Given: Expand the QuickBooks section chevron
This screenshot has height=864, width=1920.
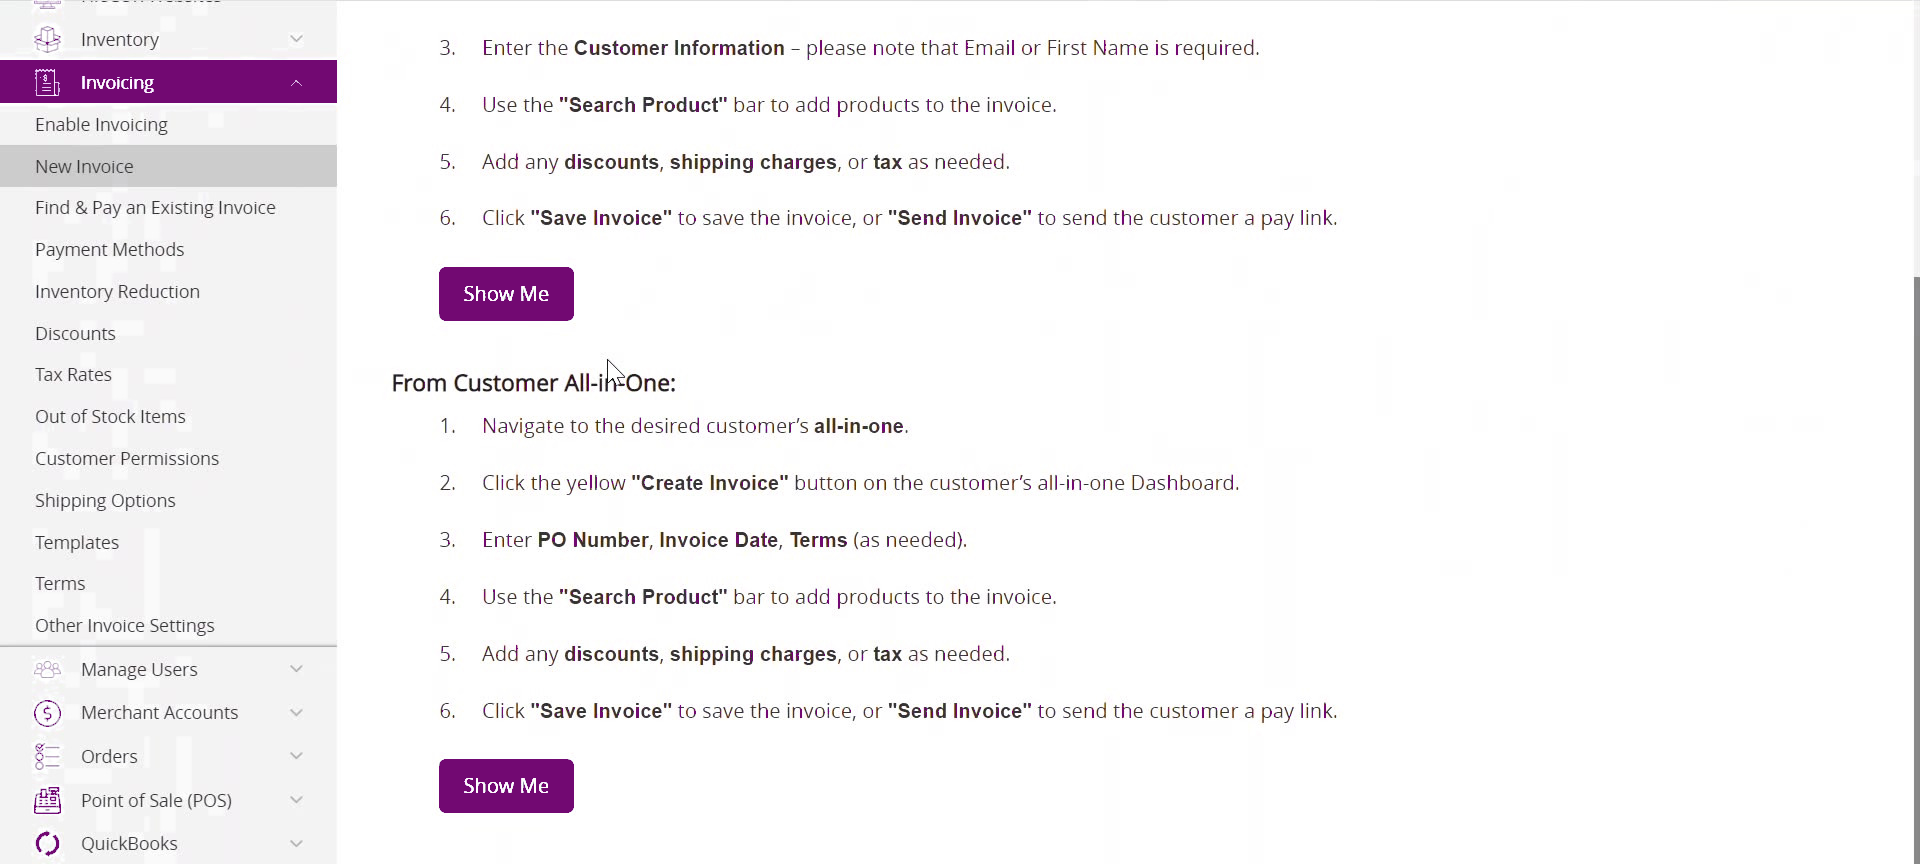Looking at the screenshot, I should [x=296, y=844].
